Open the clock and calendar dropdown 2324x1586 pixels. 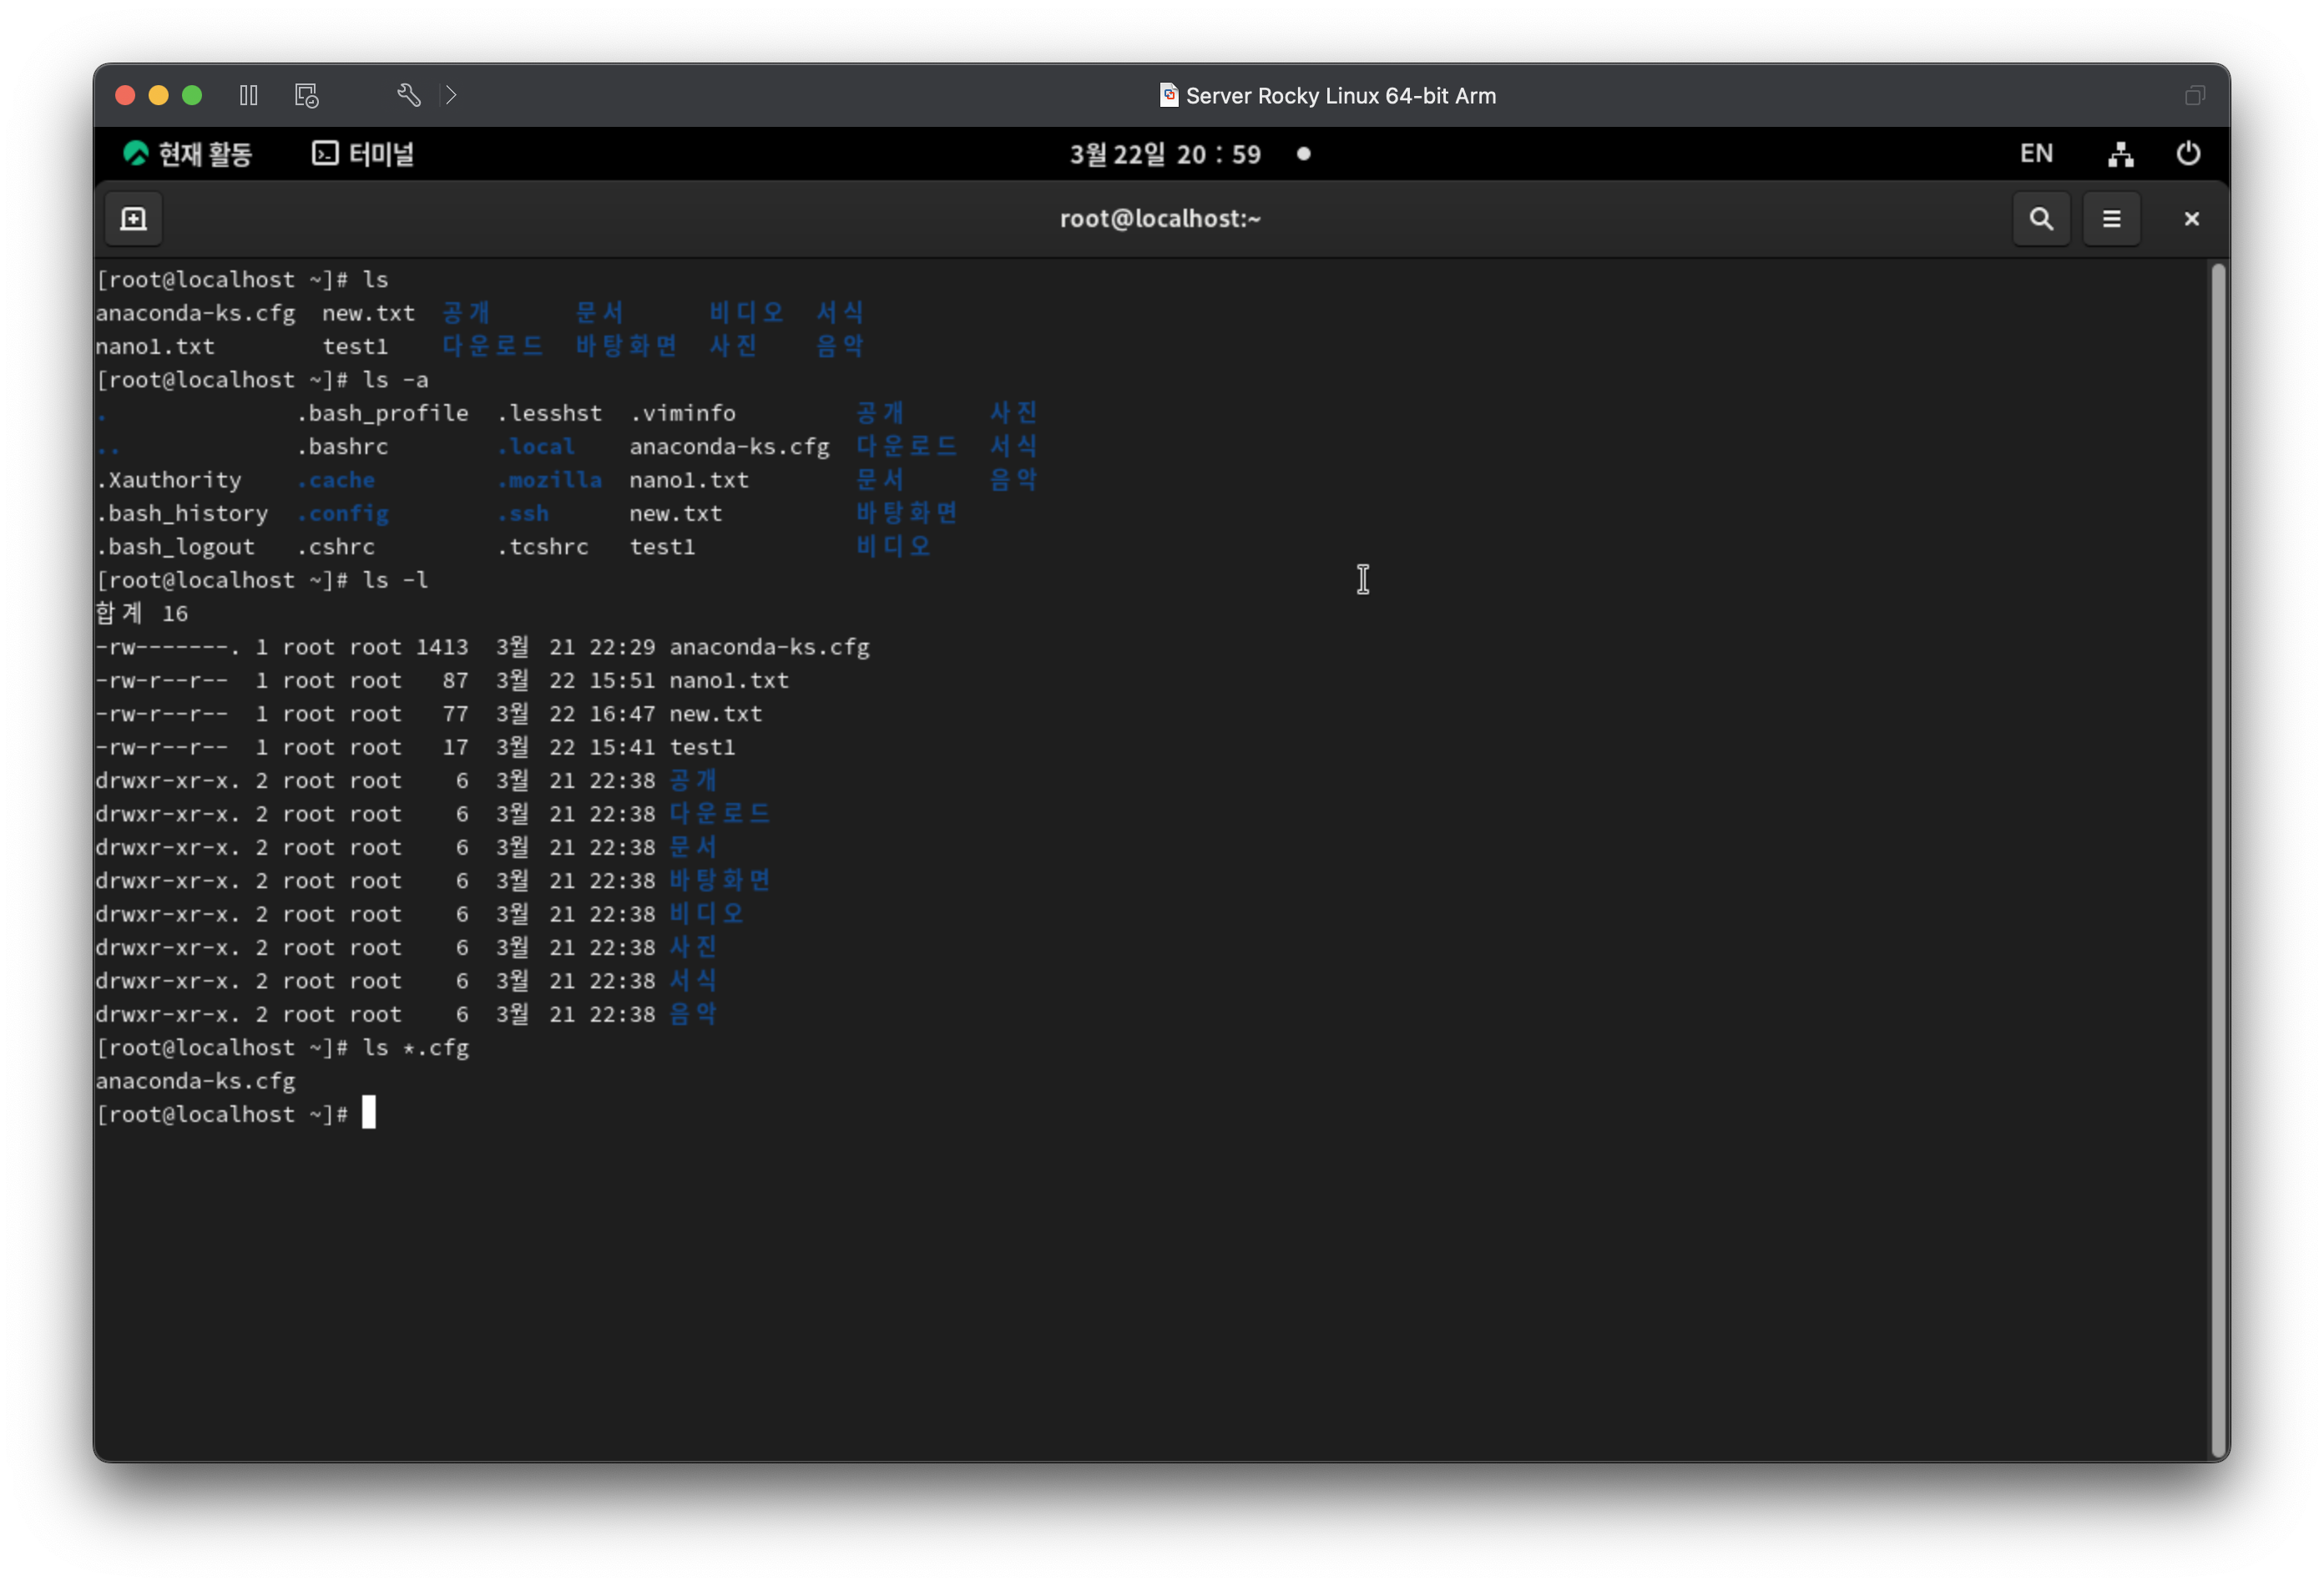click(1165, 154)
